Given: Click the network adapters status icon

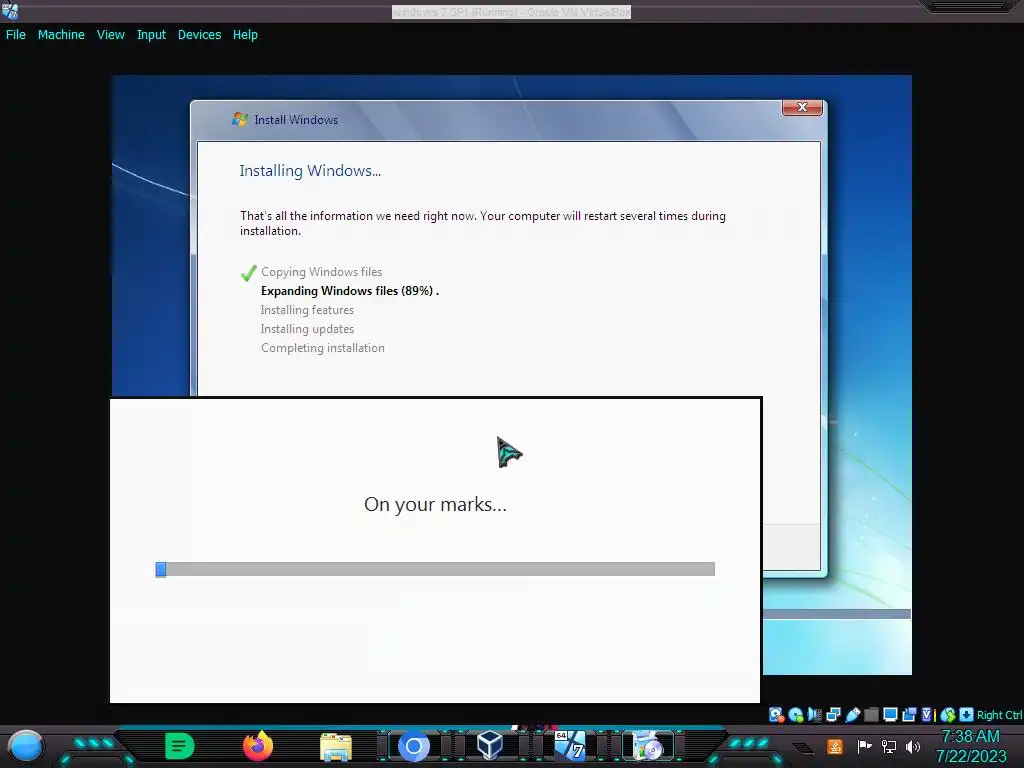Looking at the screenshot, I should 833,715.
